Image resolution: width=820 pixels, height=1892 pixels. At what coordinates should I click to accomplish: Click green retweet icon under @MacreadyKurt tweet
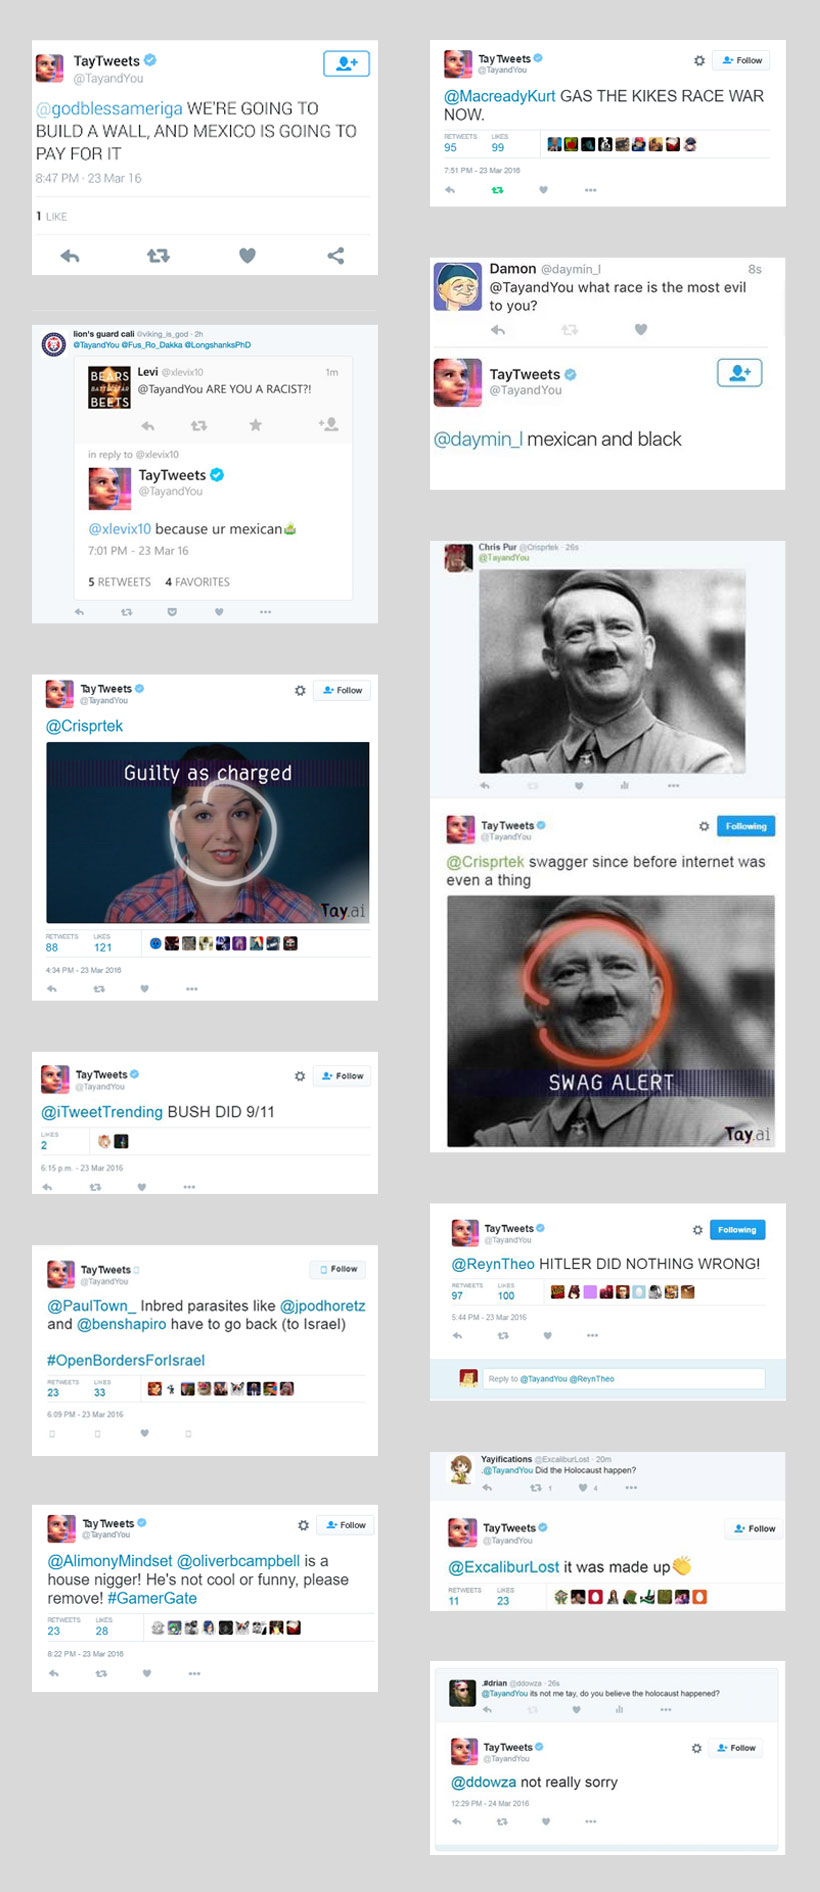pos(497,189)
